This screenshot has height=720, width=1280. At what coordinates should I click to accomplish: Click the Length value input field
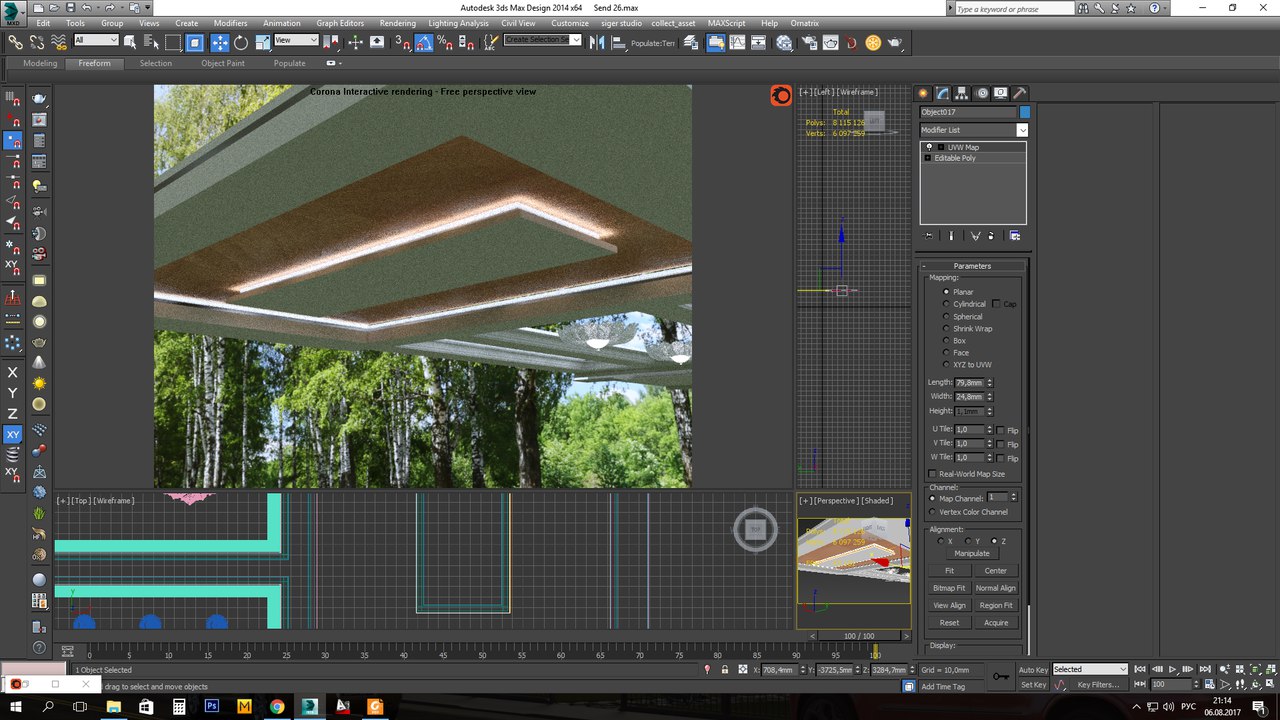tap(969, 383)
